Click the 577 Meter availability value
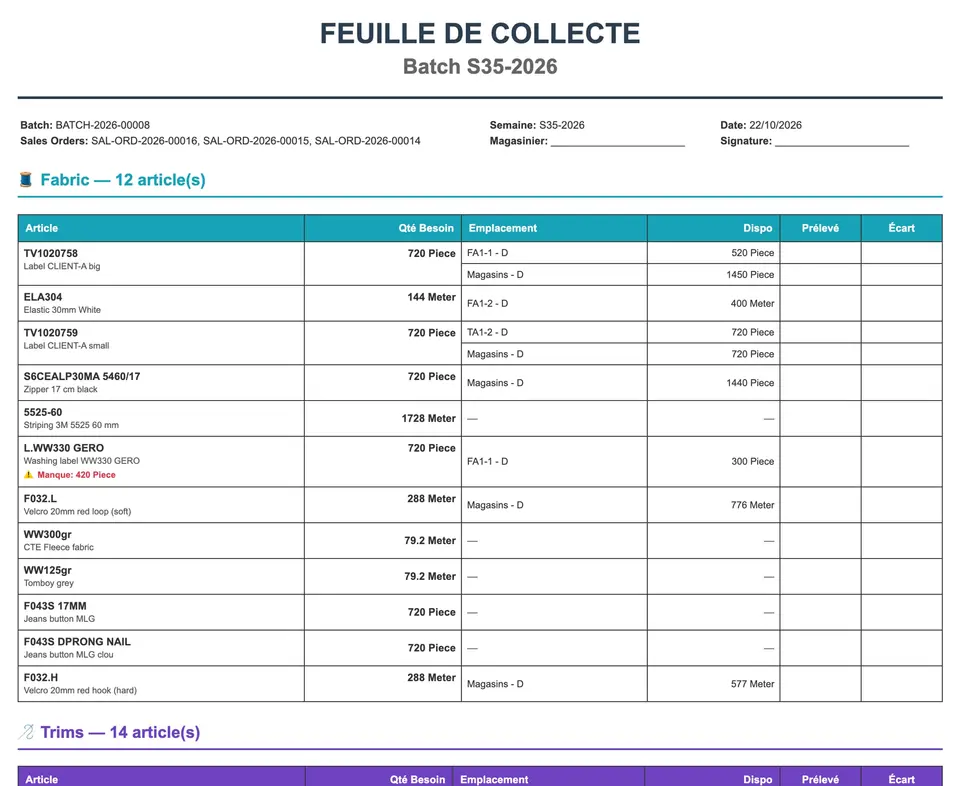The width and height of the screenshot is (960, 786). (x=752, y=684)
